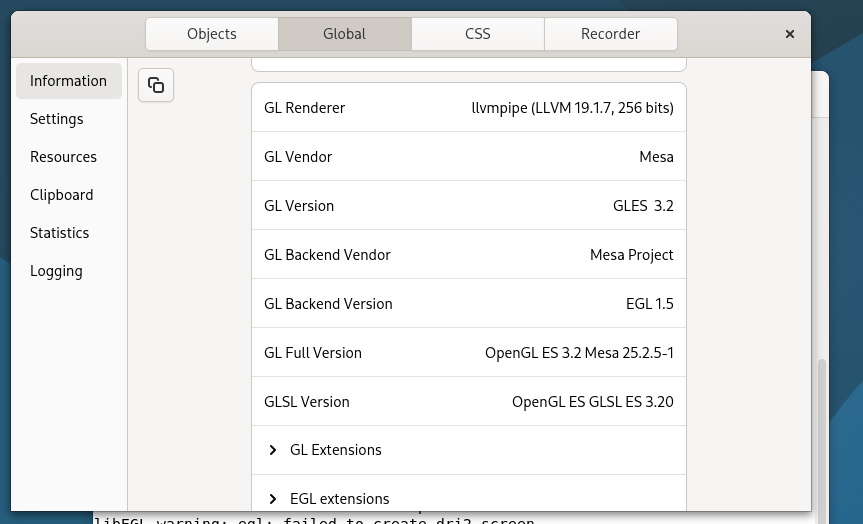Click the copy information to clipboard icon
The width and height of the screenshot is (863, 524).
156,85
